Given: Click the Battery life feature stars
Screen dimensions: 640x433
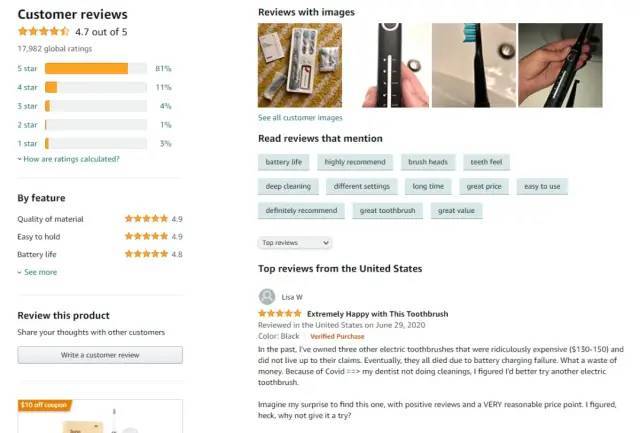Looking at the screenshot, I should coord(146,254).
